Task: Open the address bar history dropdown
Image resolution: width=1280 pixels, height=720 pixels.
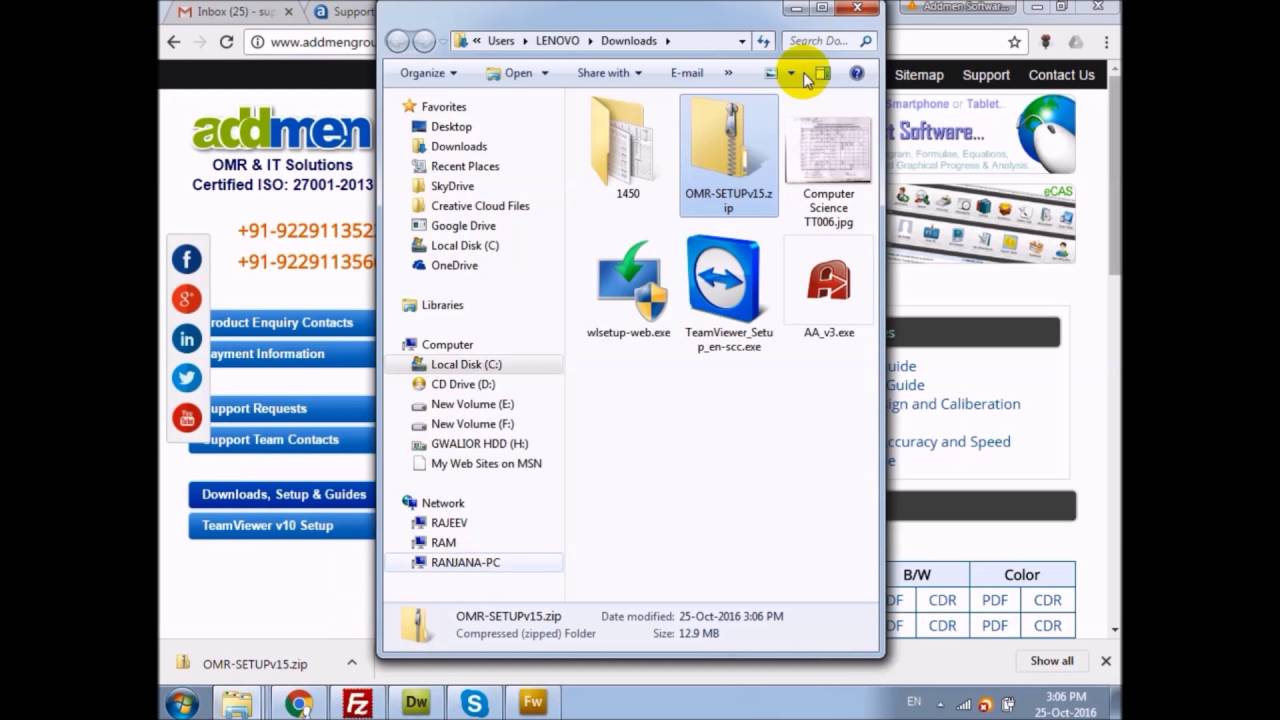Action: tap(742, 41)
